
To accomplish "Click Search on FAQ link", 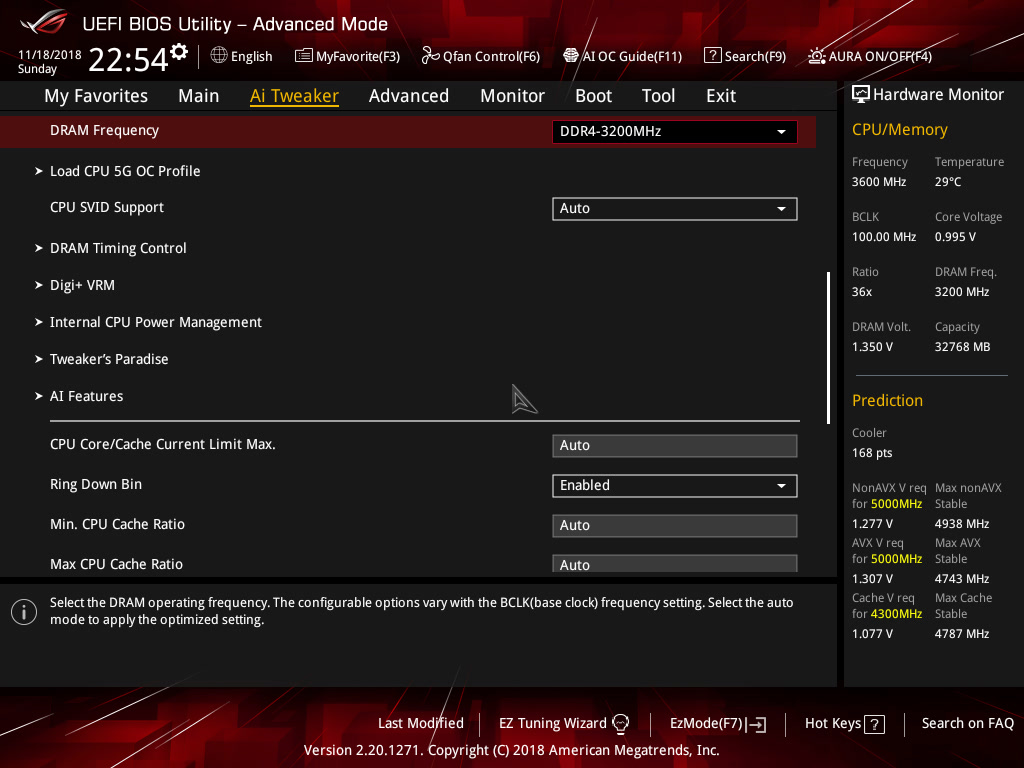I will (968, 724).
